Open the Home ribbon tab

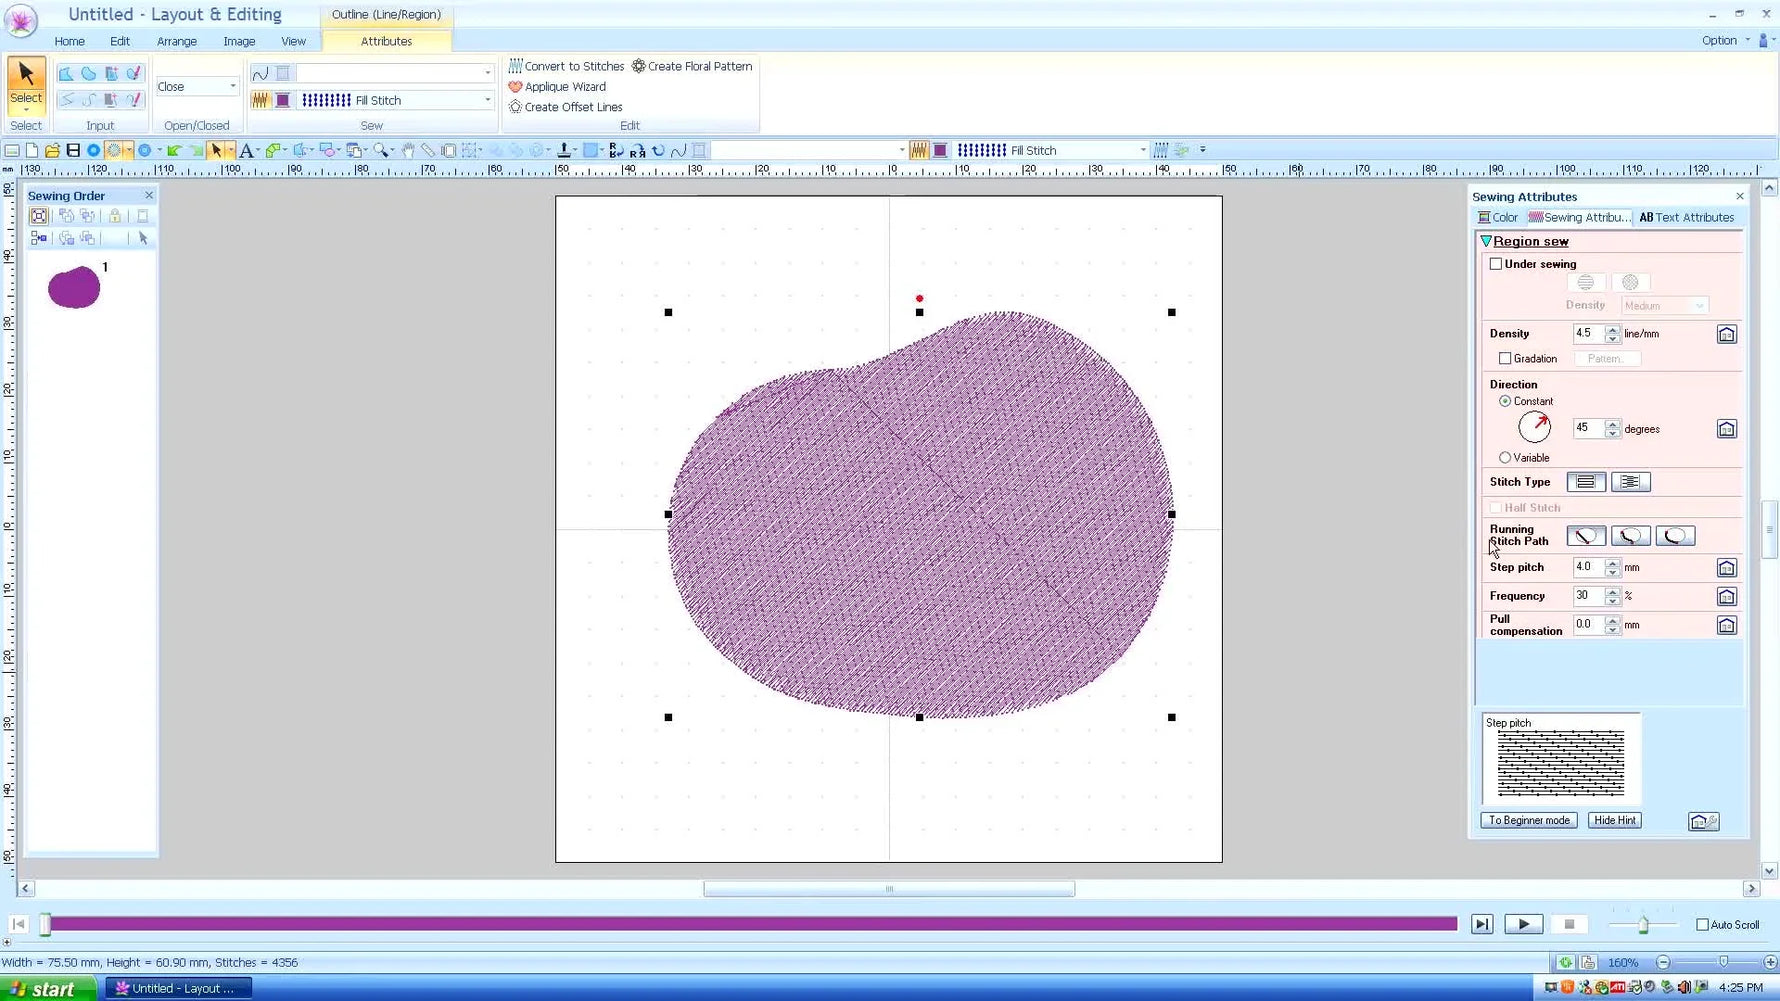coord(69,41)
